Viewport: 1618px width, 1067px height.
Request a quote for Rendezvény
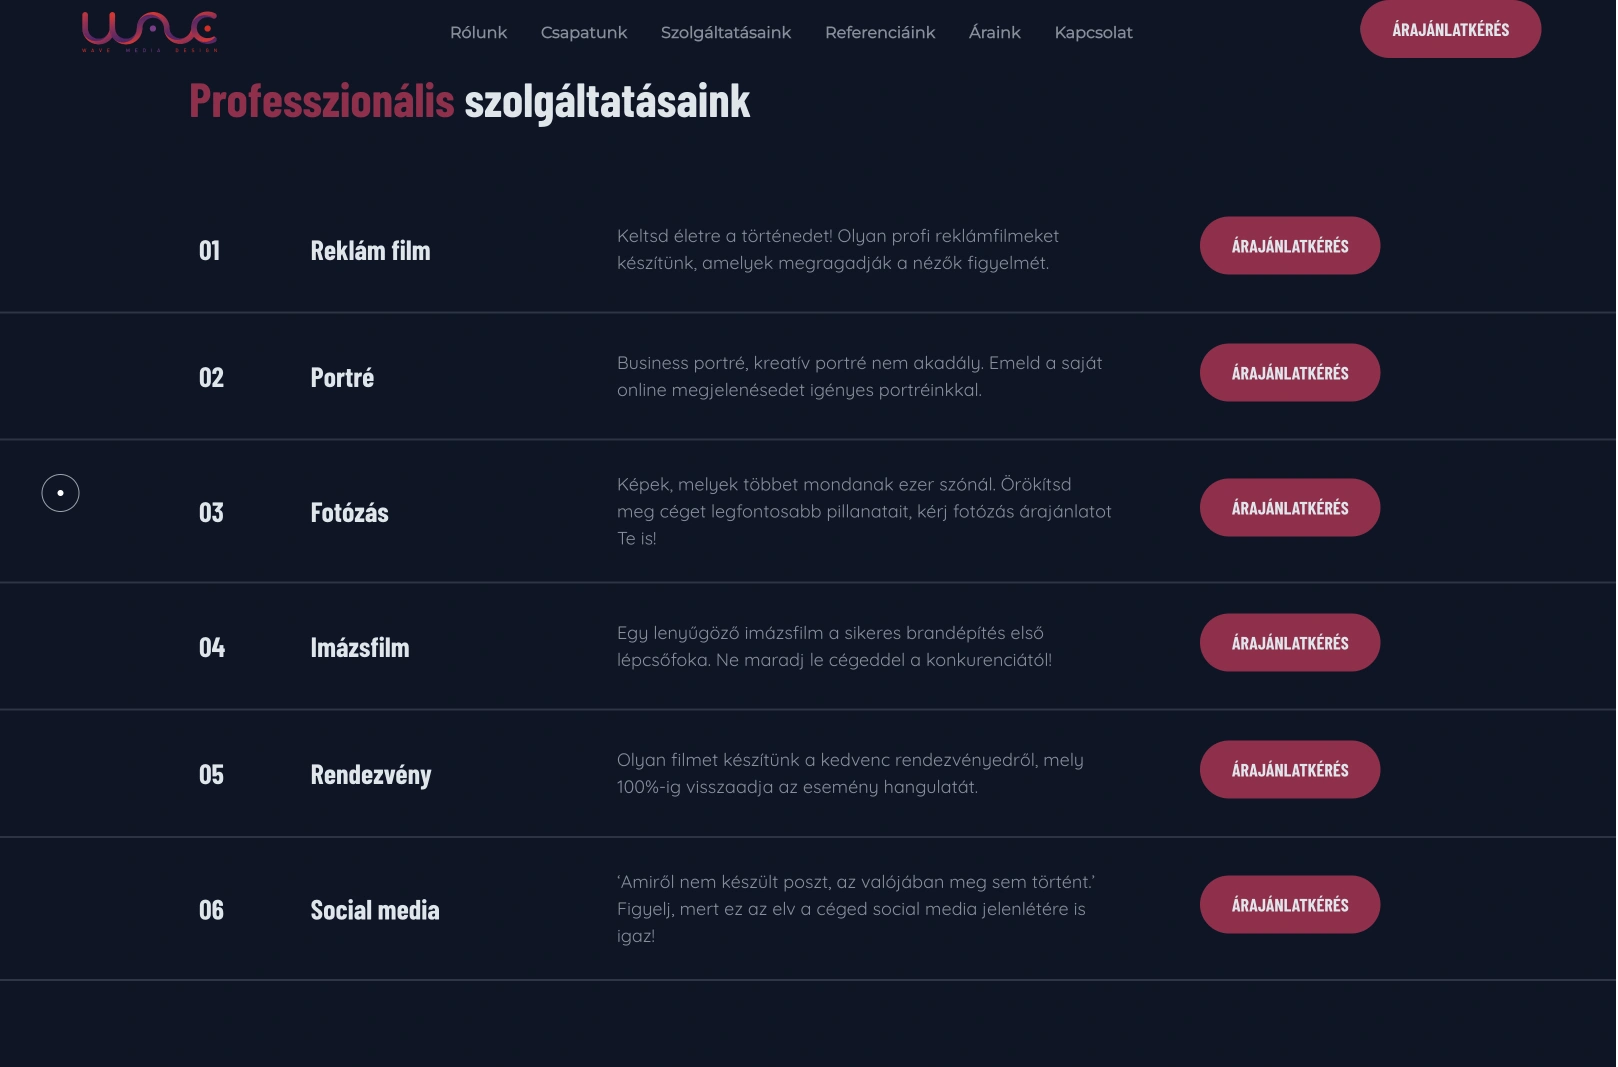1290,770
